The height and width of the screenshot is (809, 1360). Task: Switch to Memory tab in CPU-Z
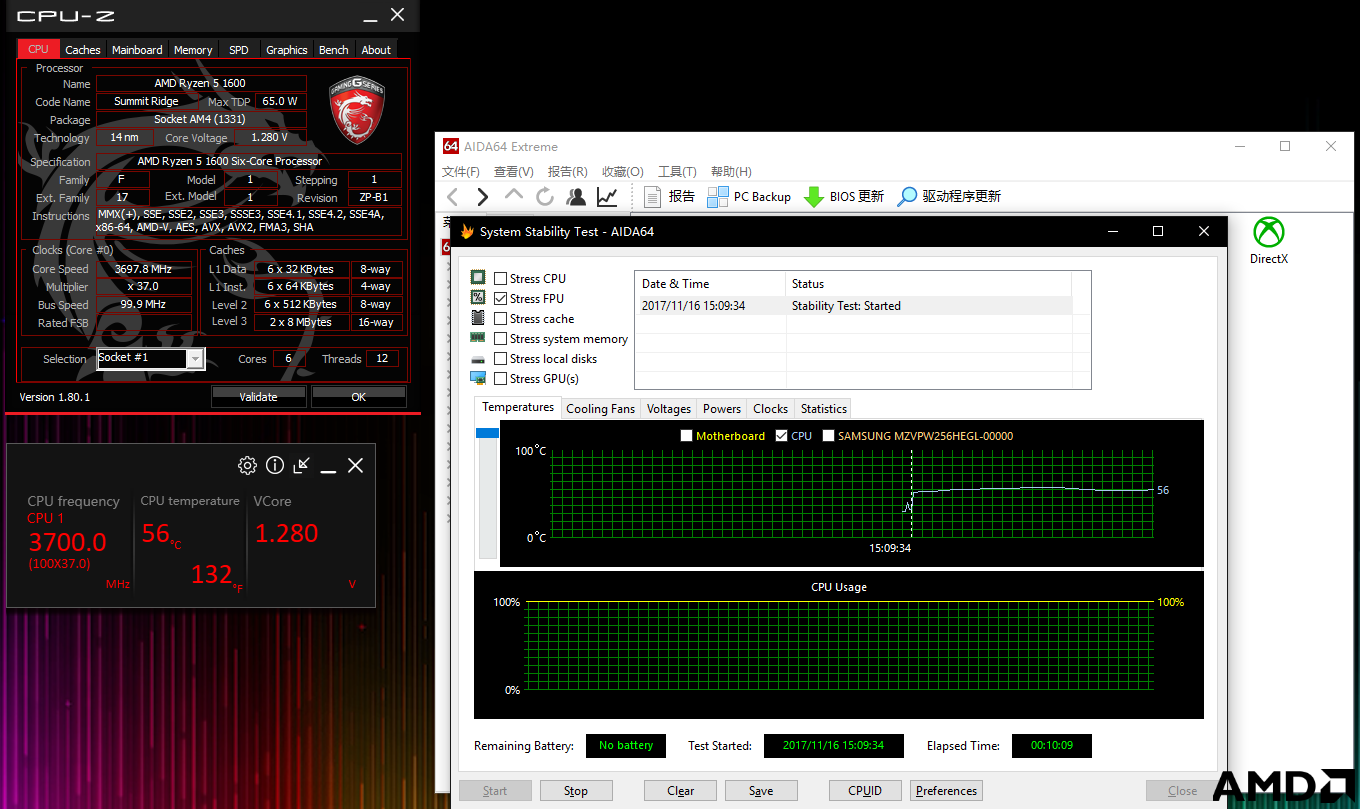click(x=193, y=50)
